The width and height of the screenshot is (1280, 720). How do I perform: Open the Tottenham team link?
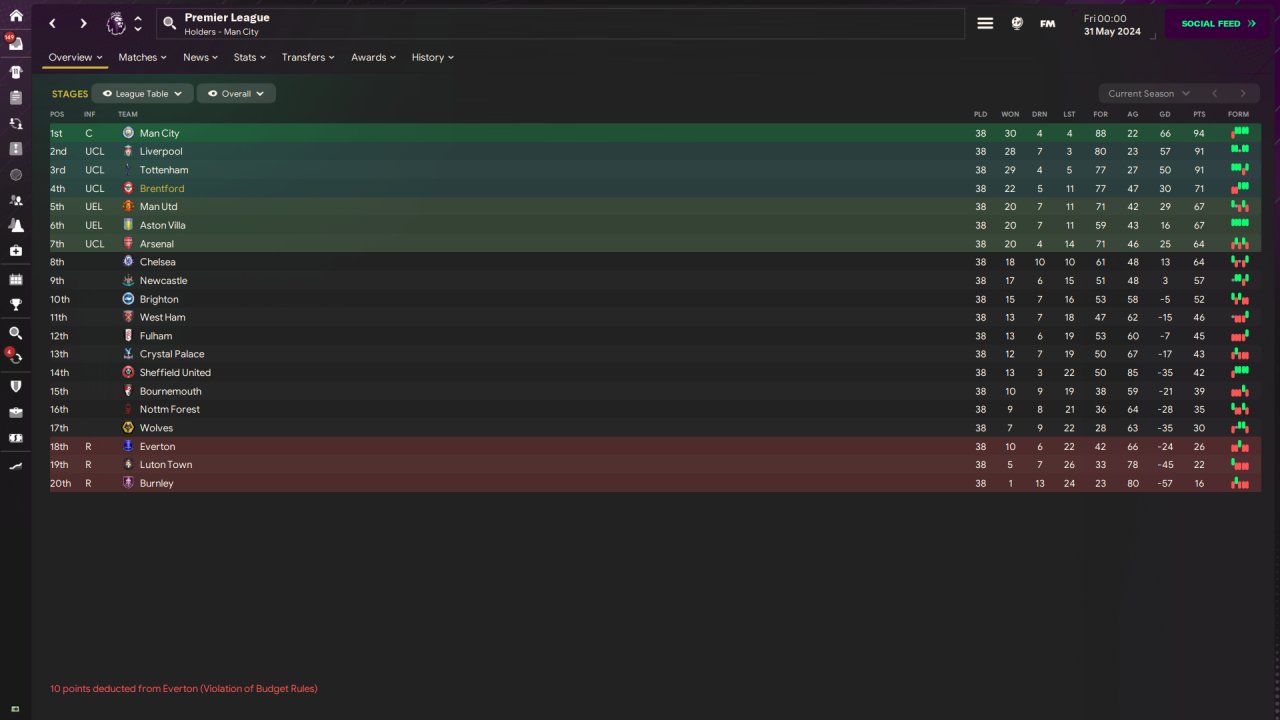(164, 170)
